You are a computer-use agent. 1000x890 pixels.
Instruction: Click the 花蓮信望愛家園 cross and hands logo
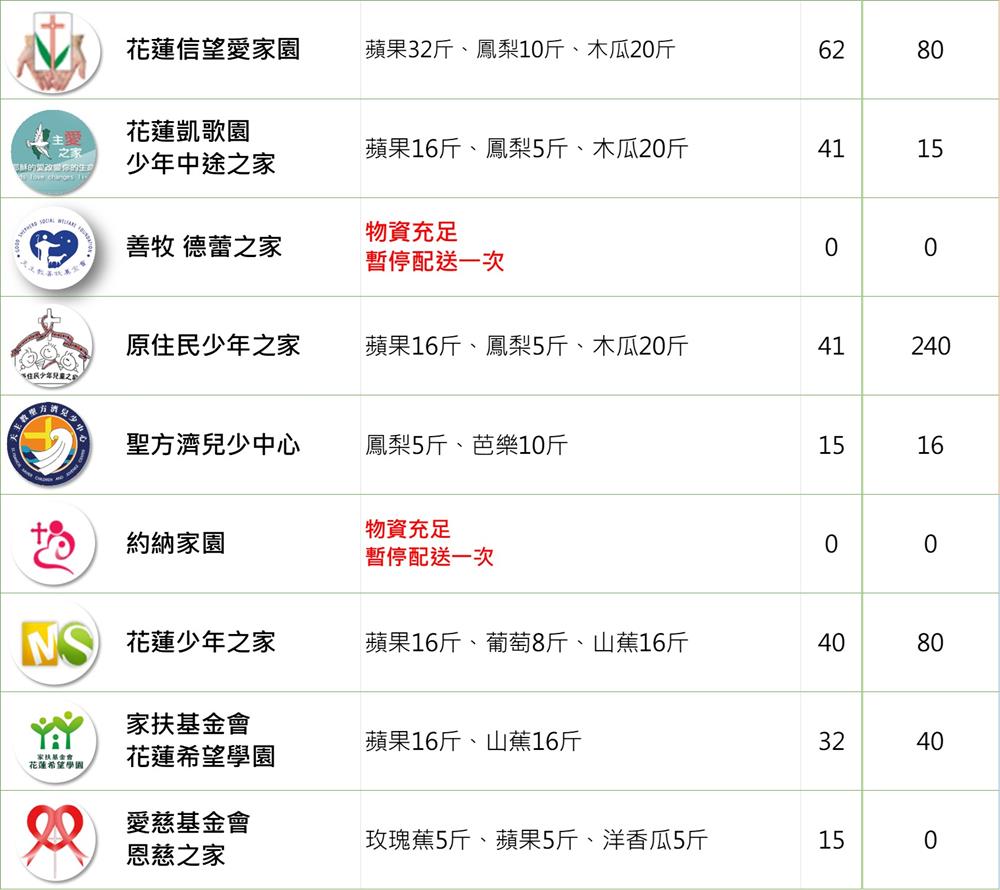pyautogui.click(x=53, y=51)
